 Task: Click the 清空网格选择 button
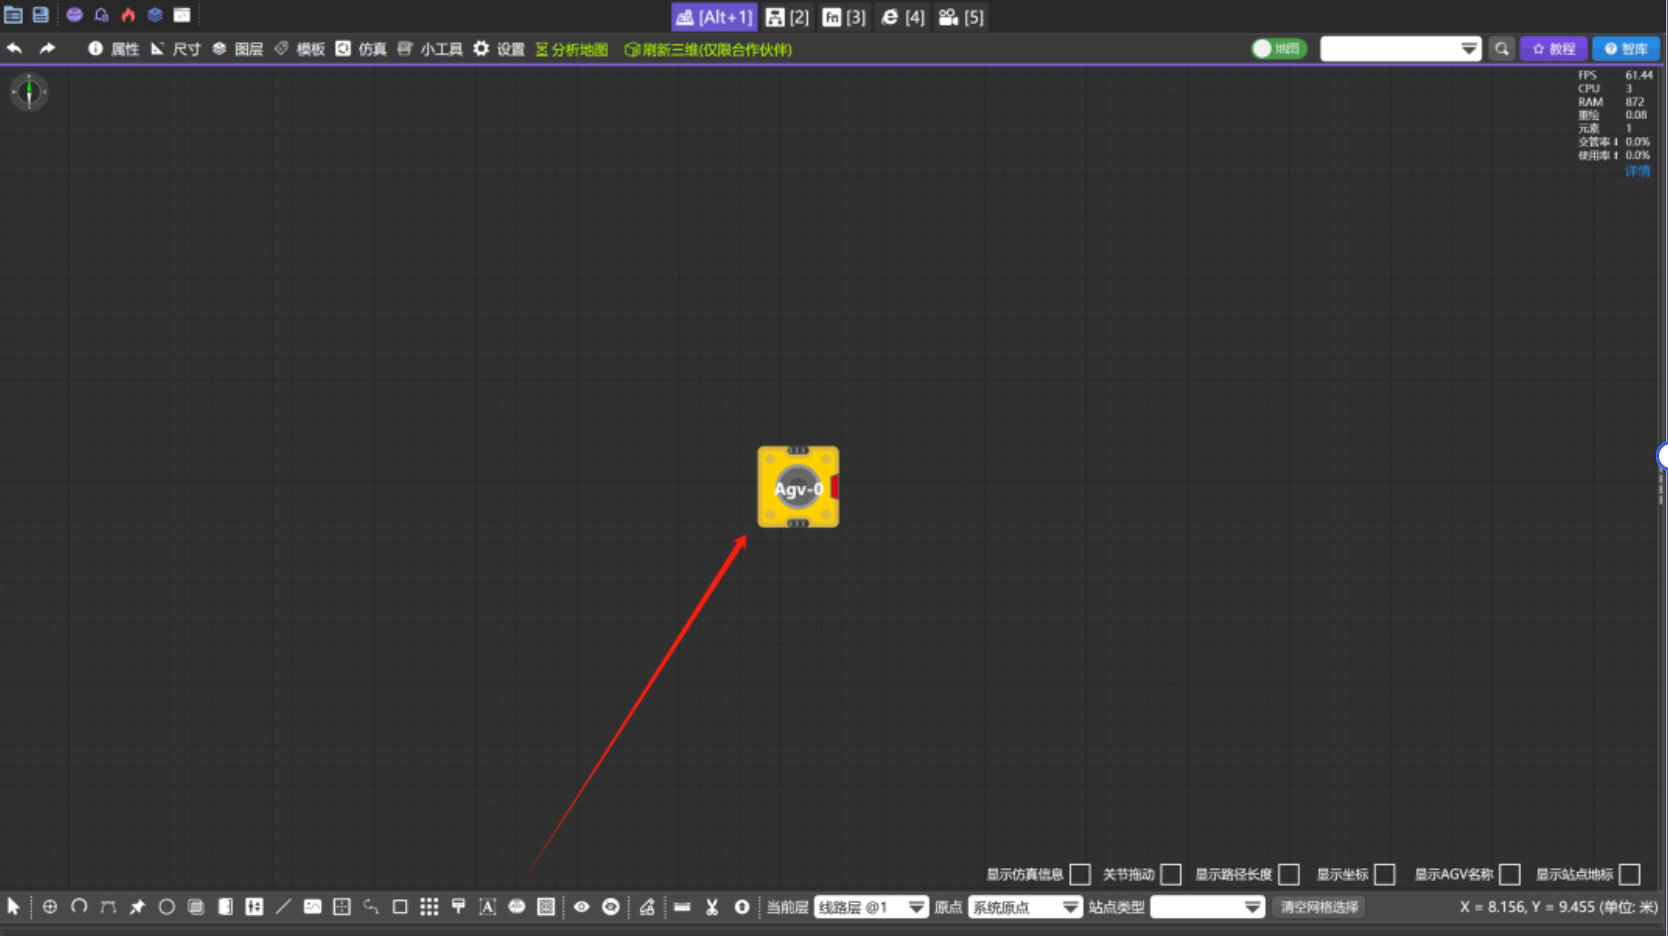pos(1320,907)
